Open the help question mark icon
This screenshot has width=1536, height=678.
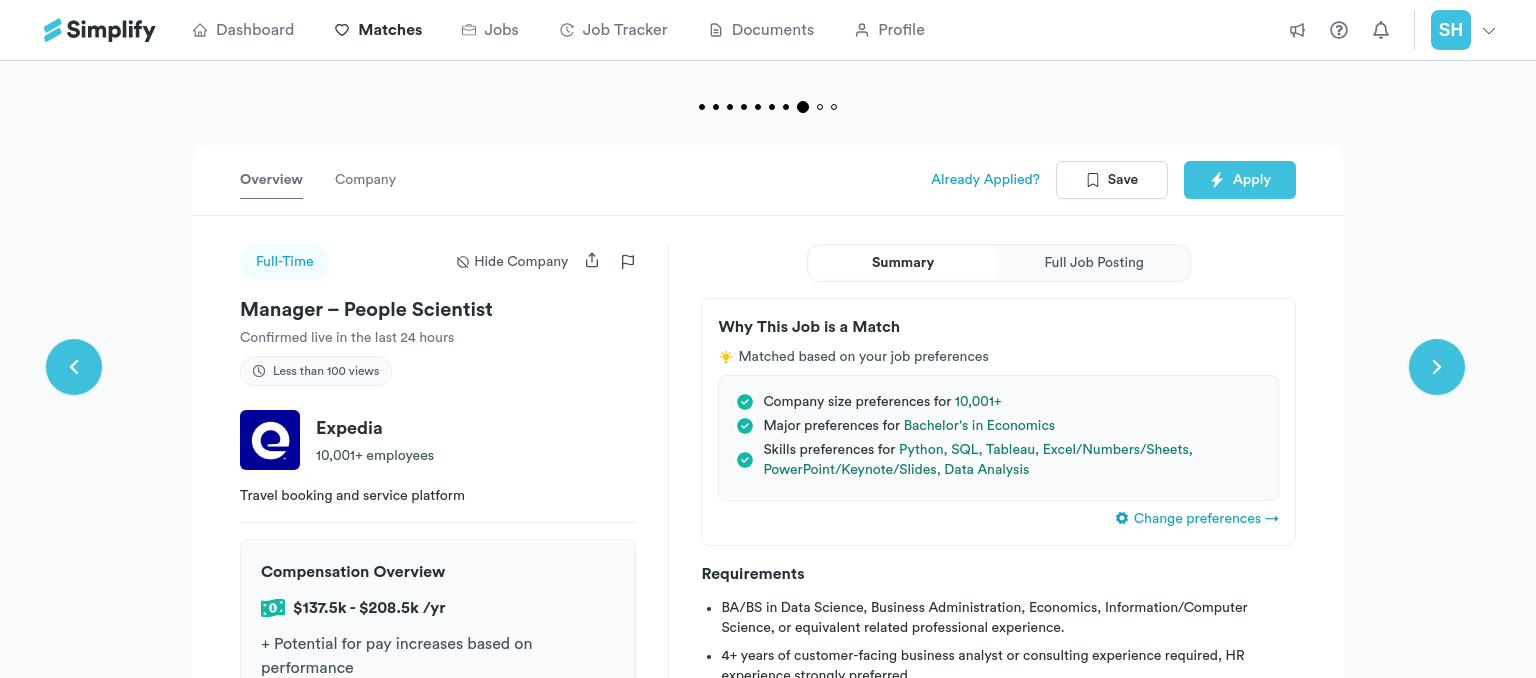pyautogui.click(x=1339, y=30)
